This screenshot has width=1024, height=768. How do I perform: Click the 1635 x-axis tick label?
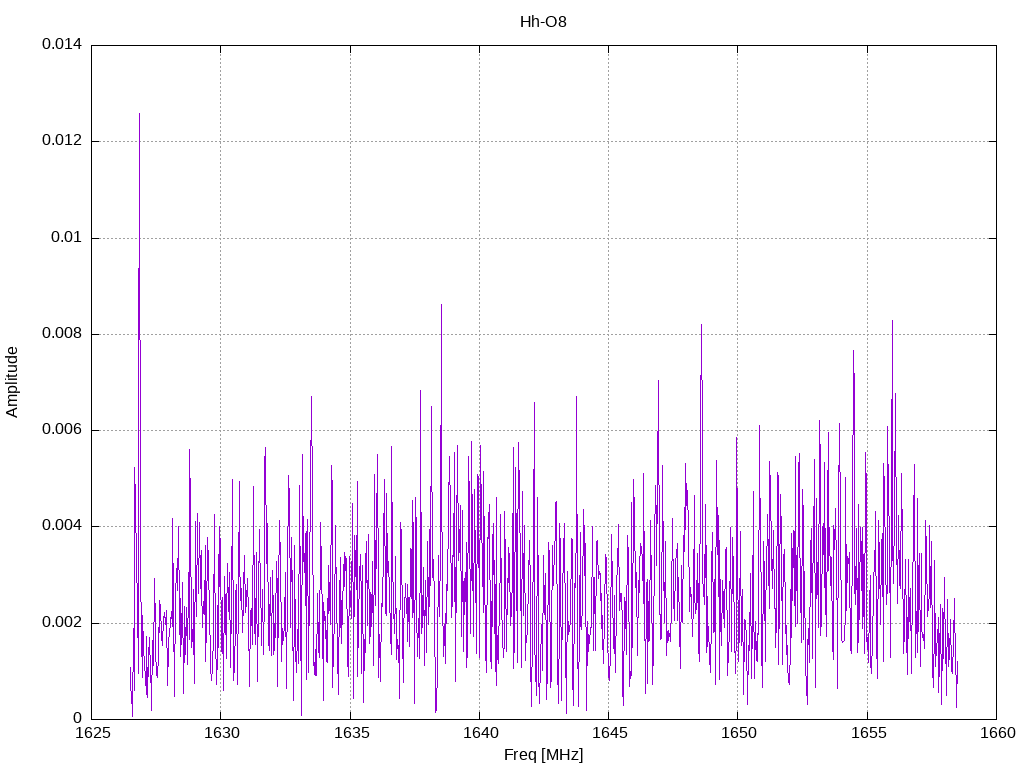pyautogui.click(x=350, y=733)
